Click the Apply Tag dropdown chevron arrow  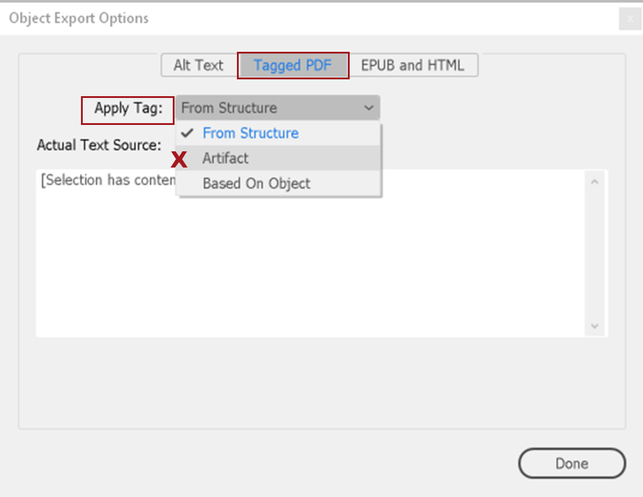(369, 108)
